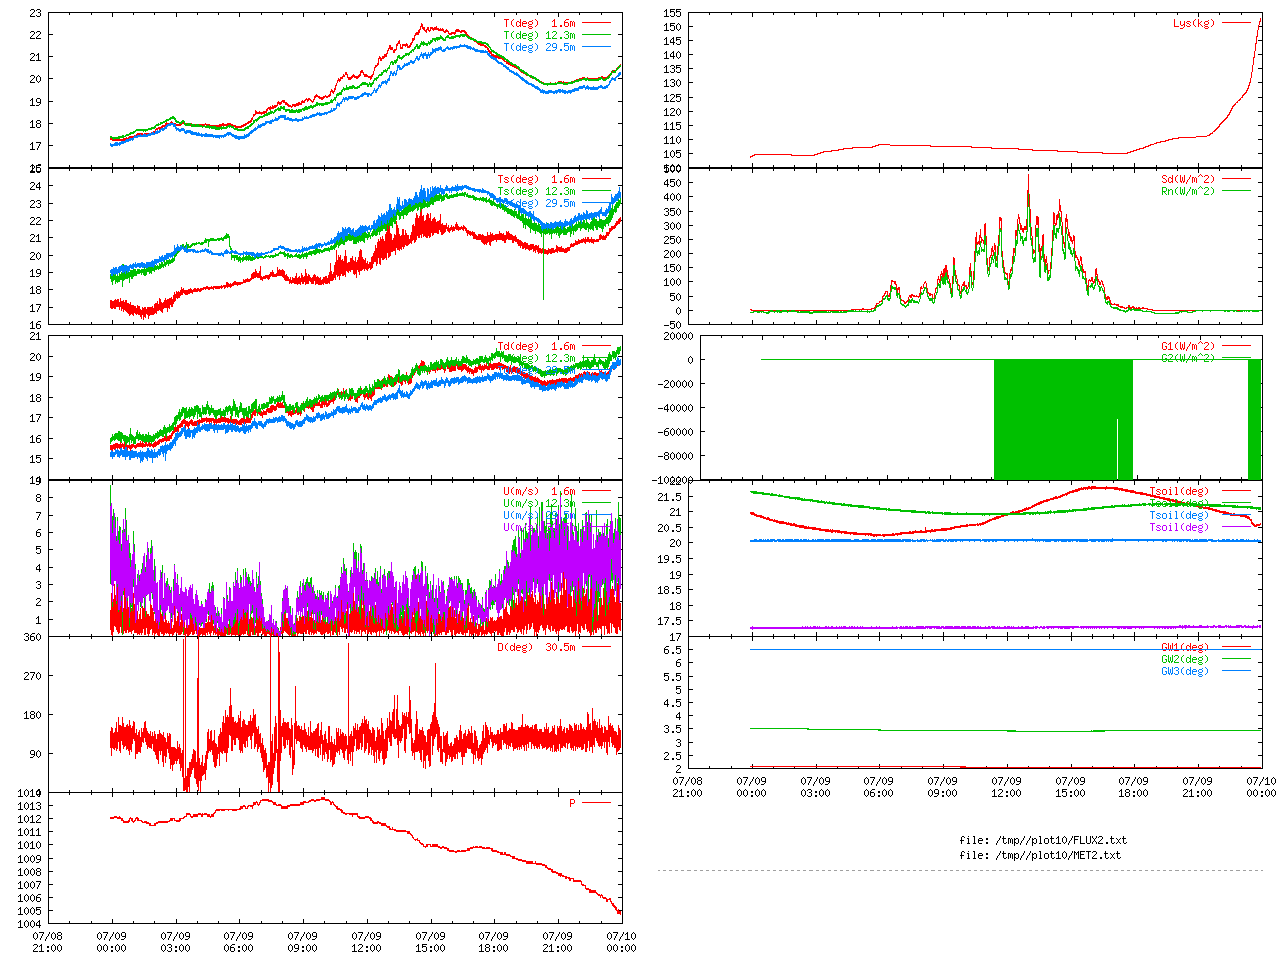Click the 'Lys(kg)' legend label
Image resolution: width=1280 pixels, height=960 pixels.
point(1194,23)
